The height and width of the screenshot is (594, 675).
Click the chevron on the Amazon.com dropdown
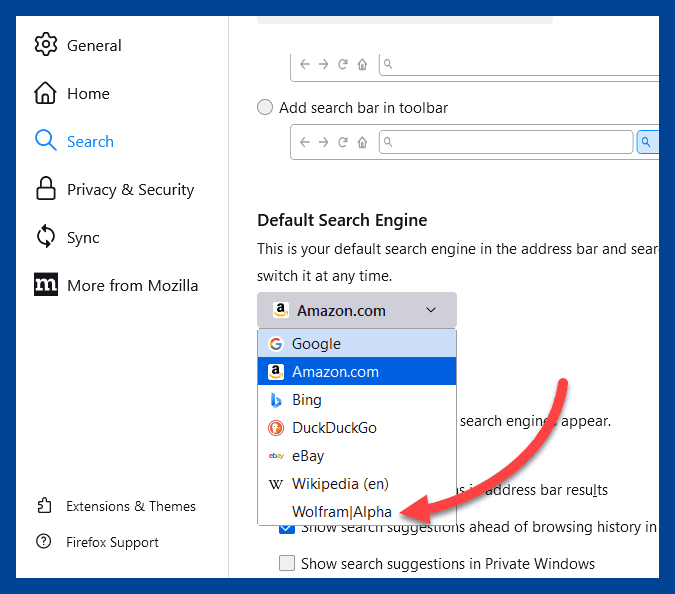(431, 310)
